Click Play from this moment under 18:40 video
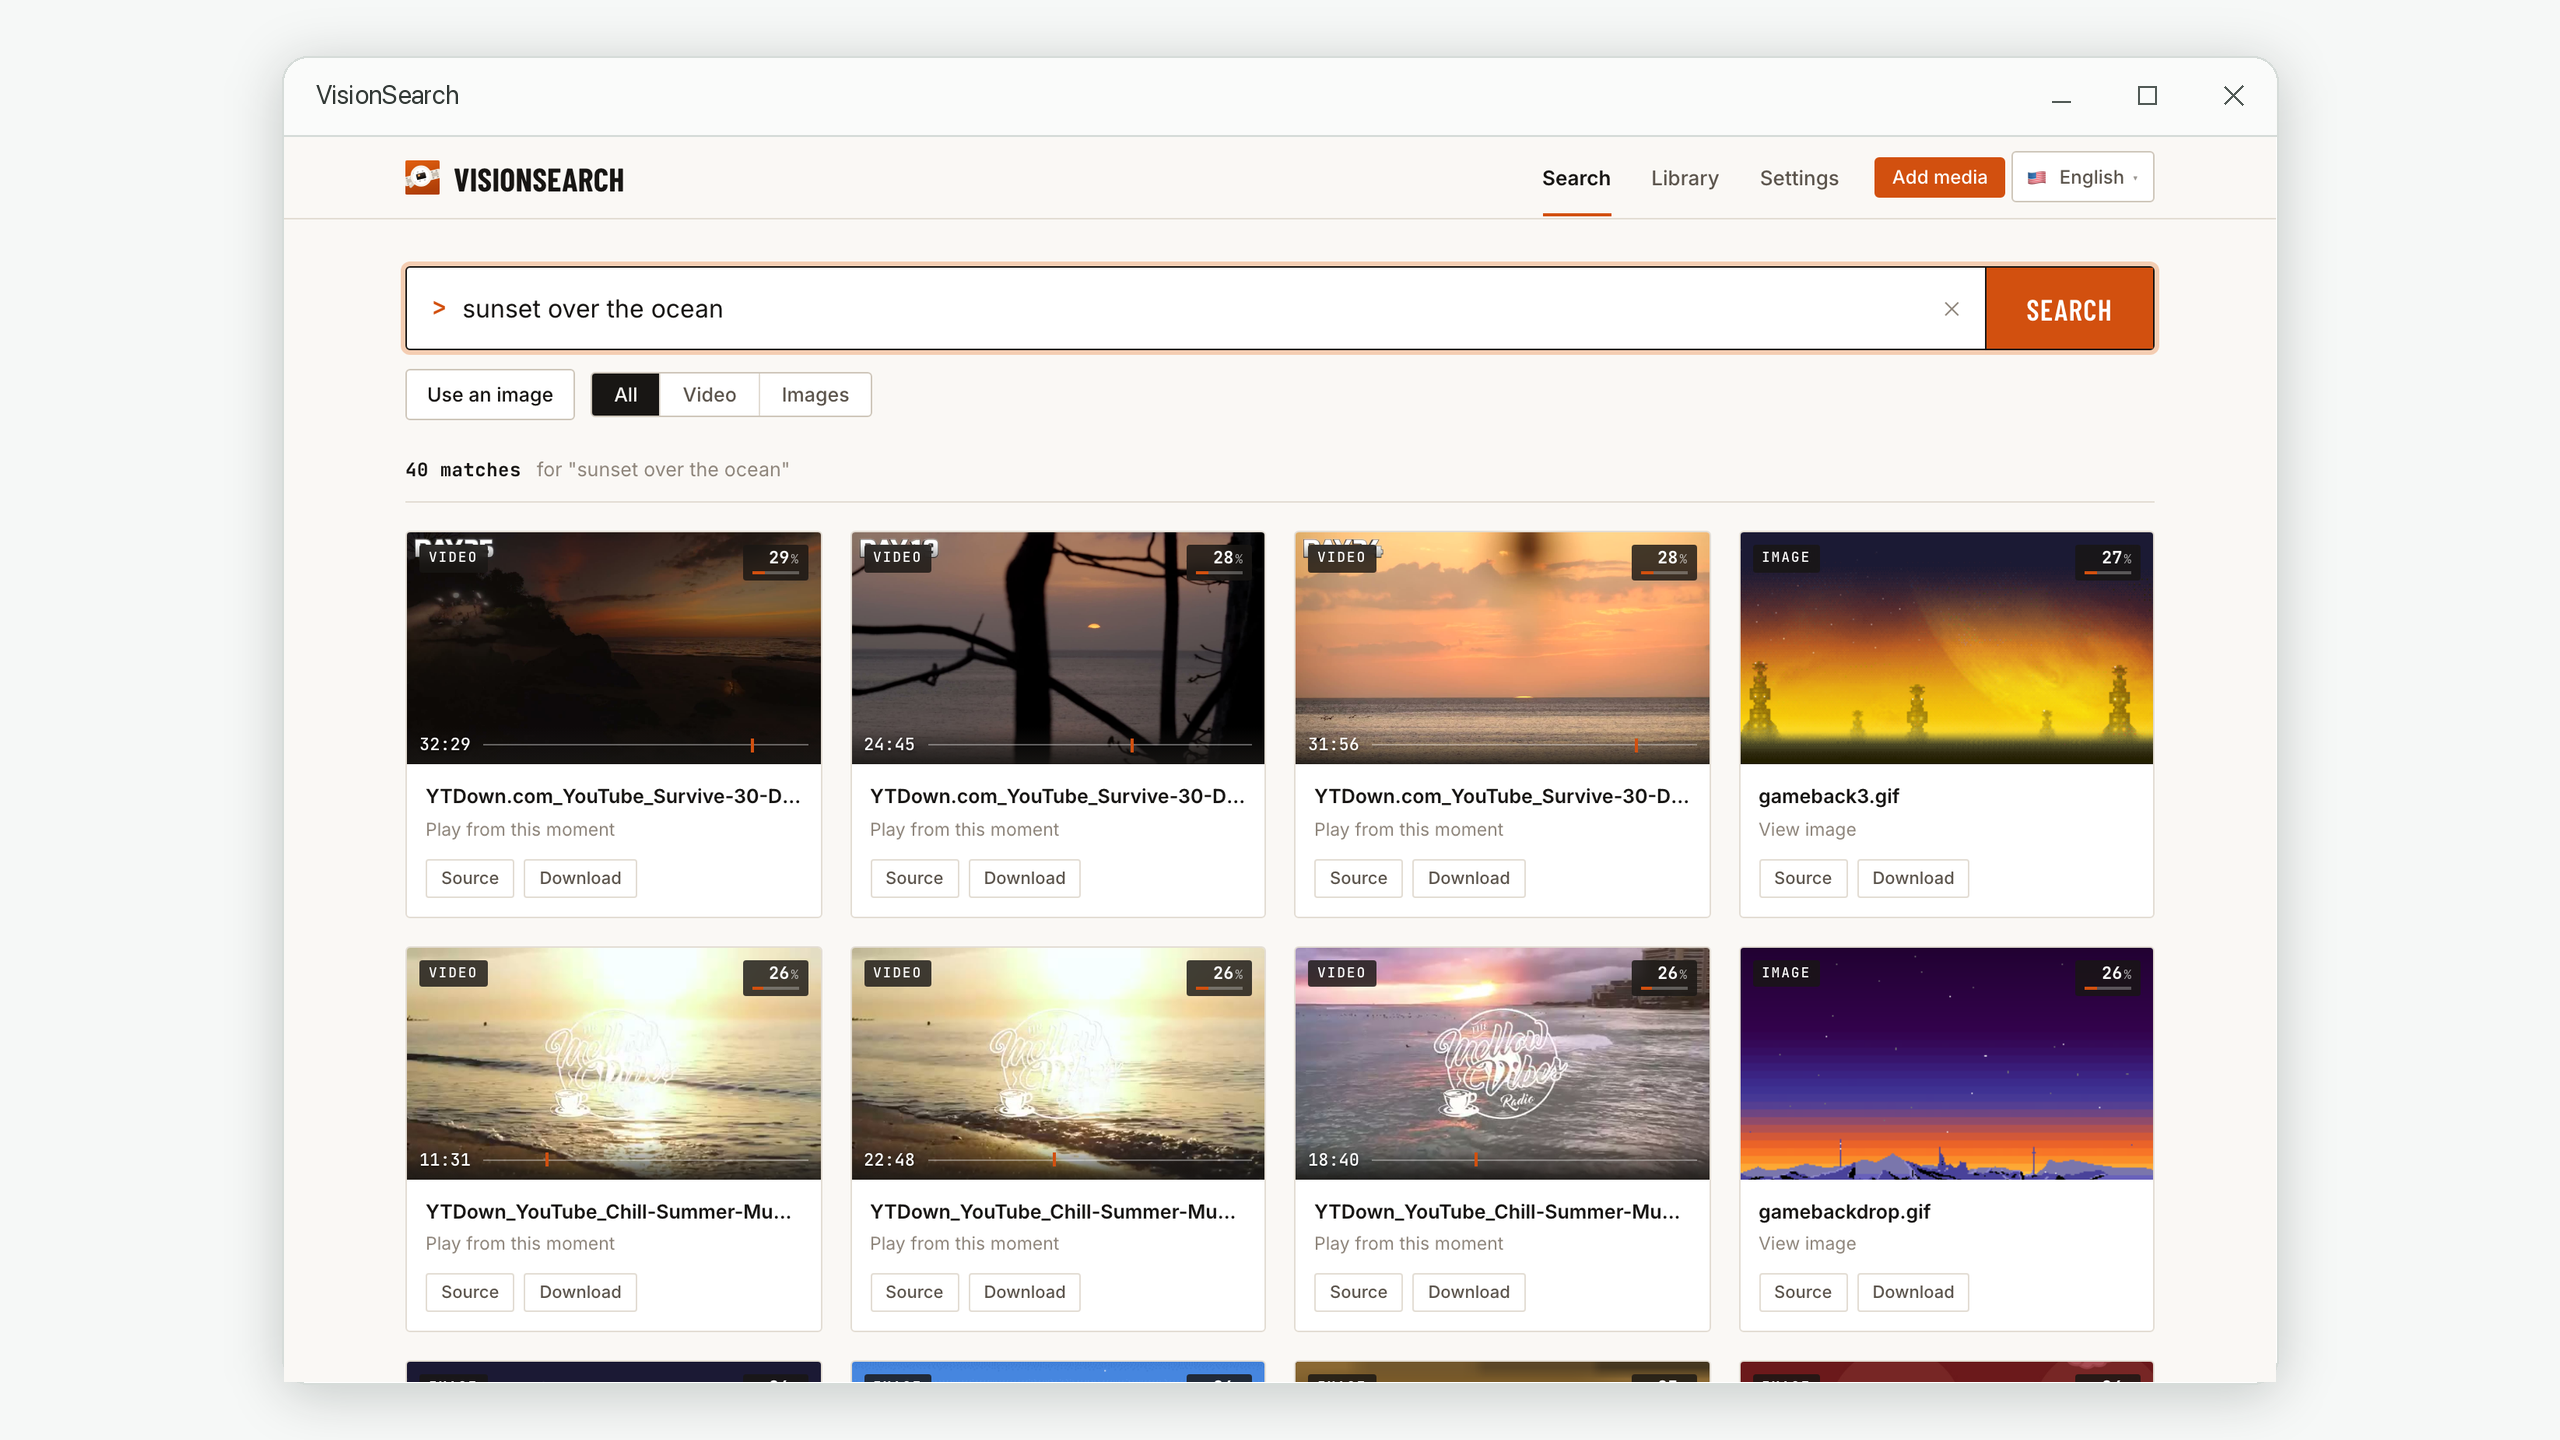 pyautogui.click(x=1408, y=1244)
